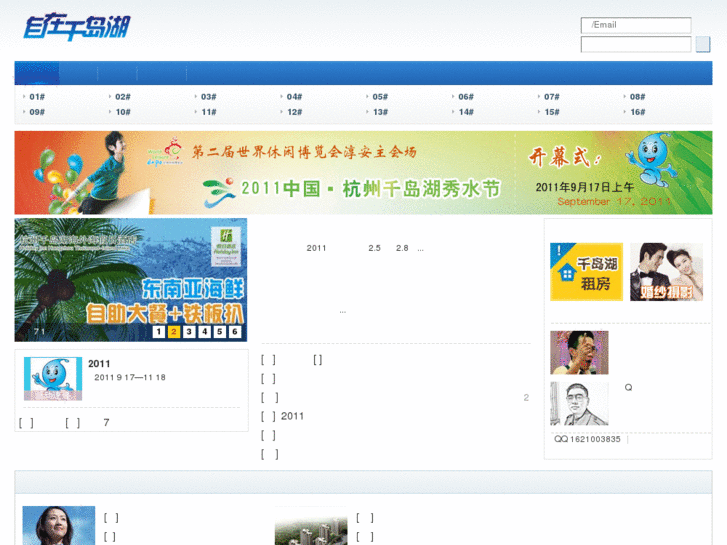Open the sketched man with glasses thumbnail
Viewport: 727px width, 545px height.
[x=579, y=404]
